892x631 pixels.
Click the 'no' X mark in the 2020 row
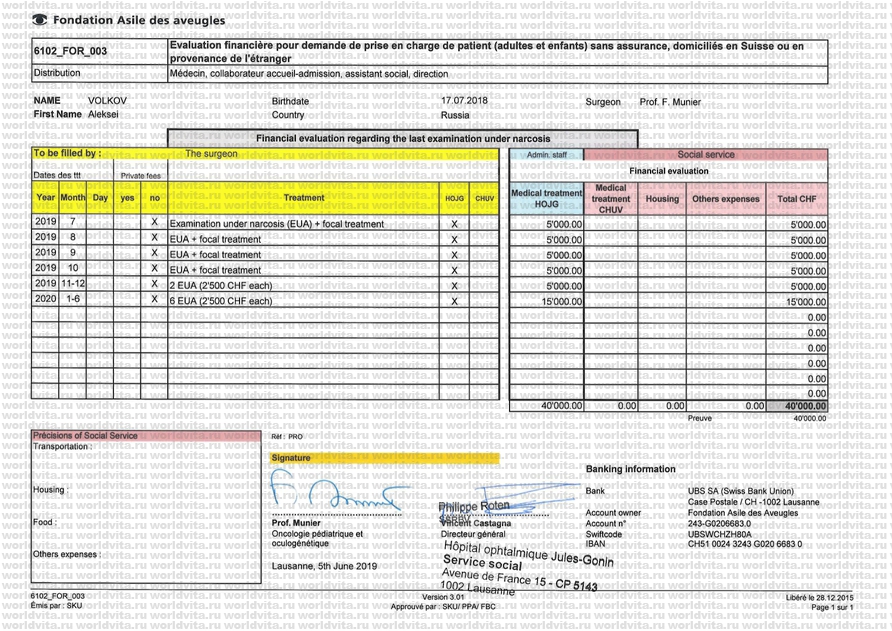[154, 299]
